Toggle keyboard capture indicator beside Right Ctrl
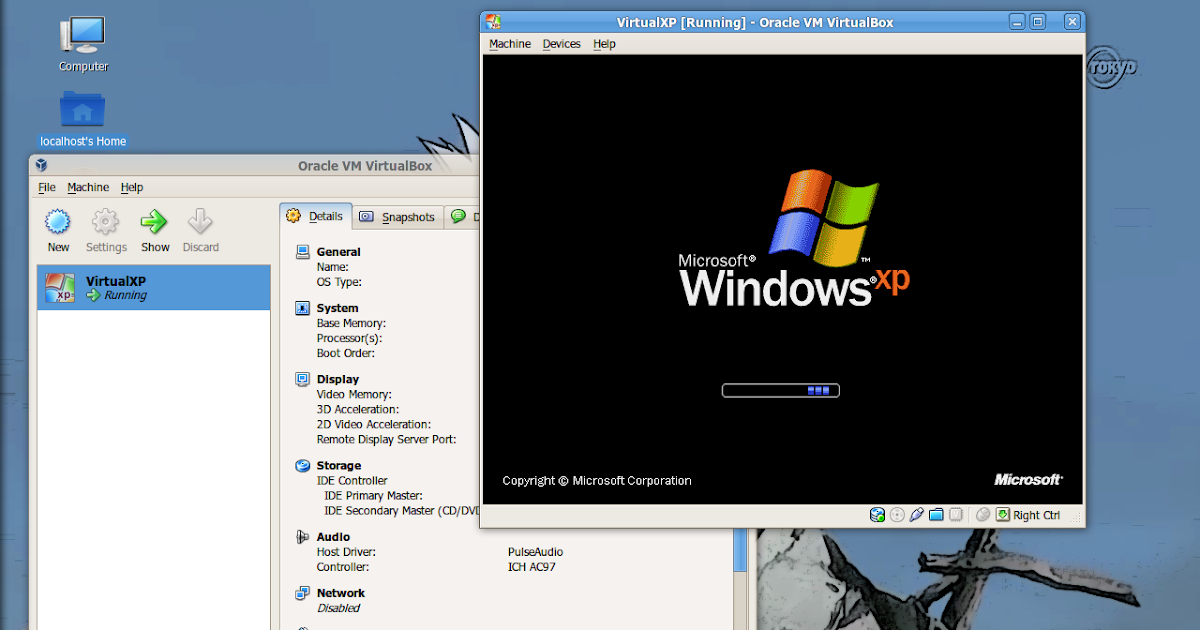1200x630 pixels. coord(1003,514)
